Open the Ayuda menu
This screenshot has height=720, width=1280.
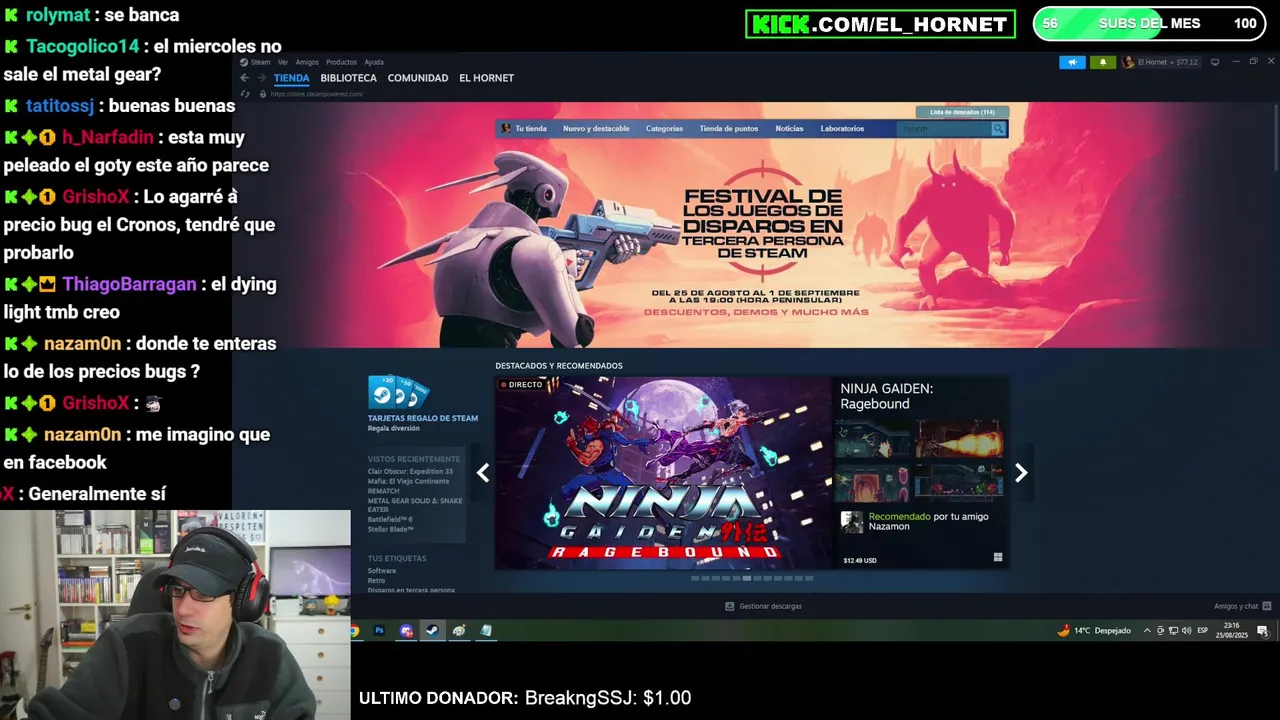[374, 62]
